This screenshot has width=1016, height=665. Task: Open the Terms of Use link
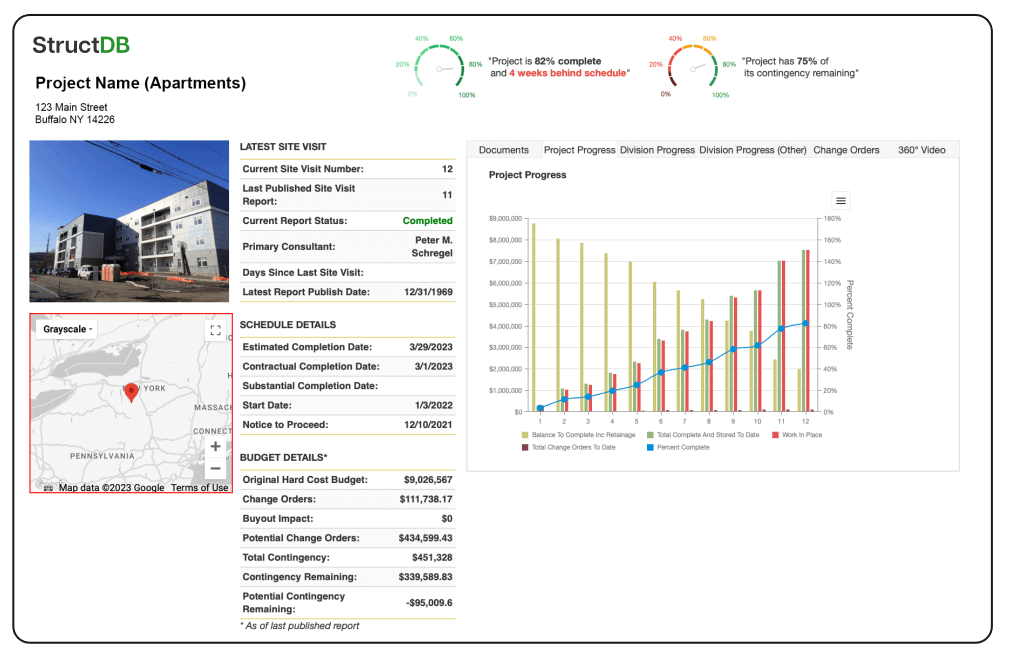coord(201,487)
